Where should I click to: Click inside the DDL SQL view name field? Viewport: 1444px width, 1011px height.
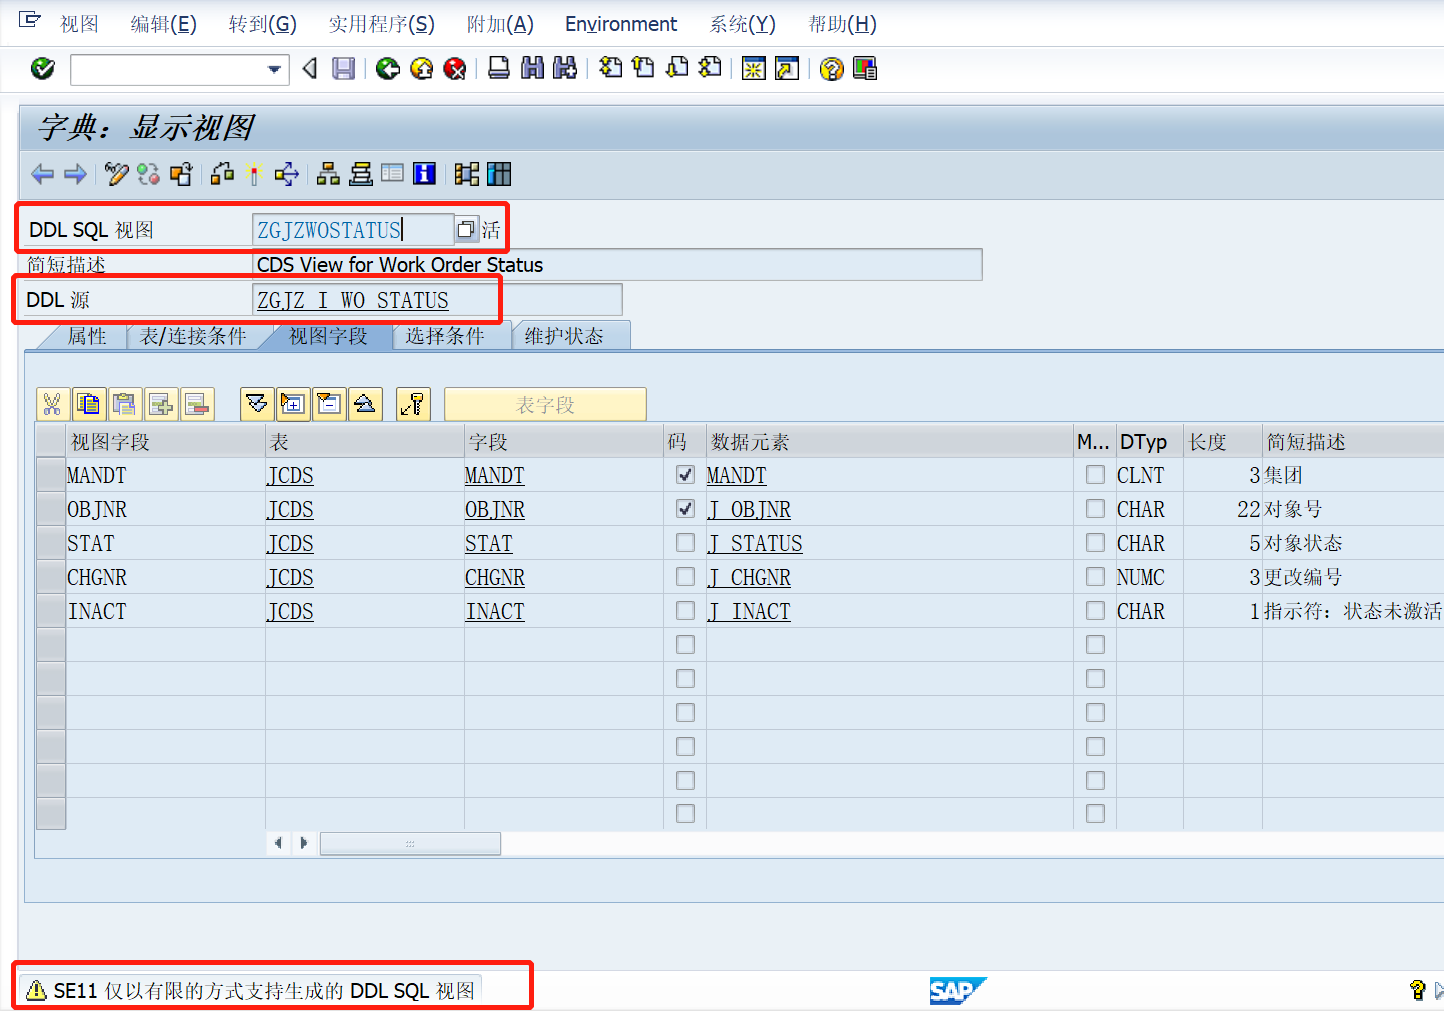[x=350, y=229]
